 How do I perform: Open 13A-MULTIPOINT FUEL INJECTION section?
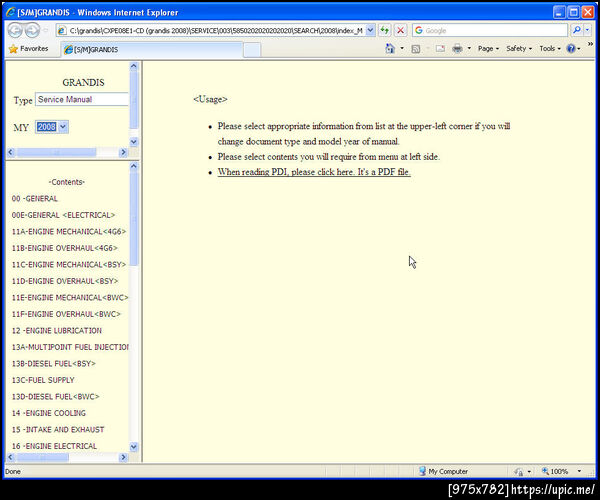click(x=70, y=347)
